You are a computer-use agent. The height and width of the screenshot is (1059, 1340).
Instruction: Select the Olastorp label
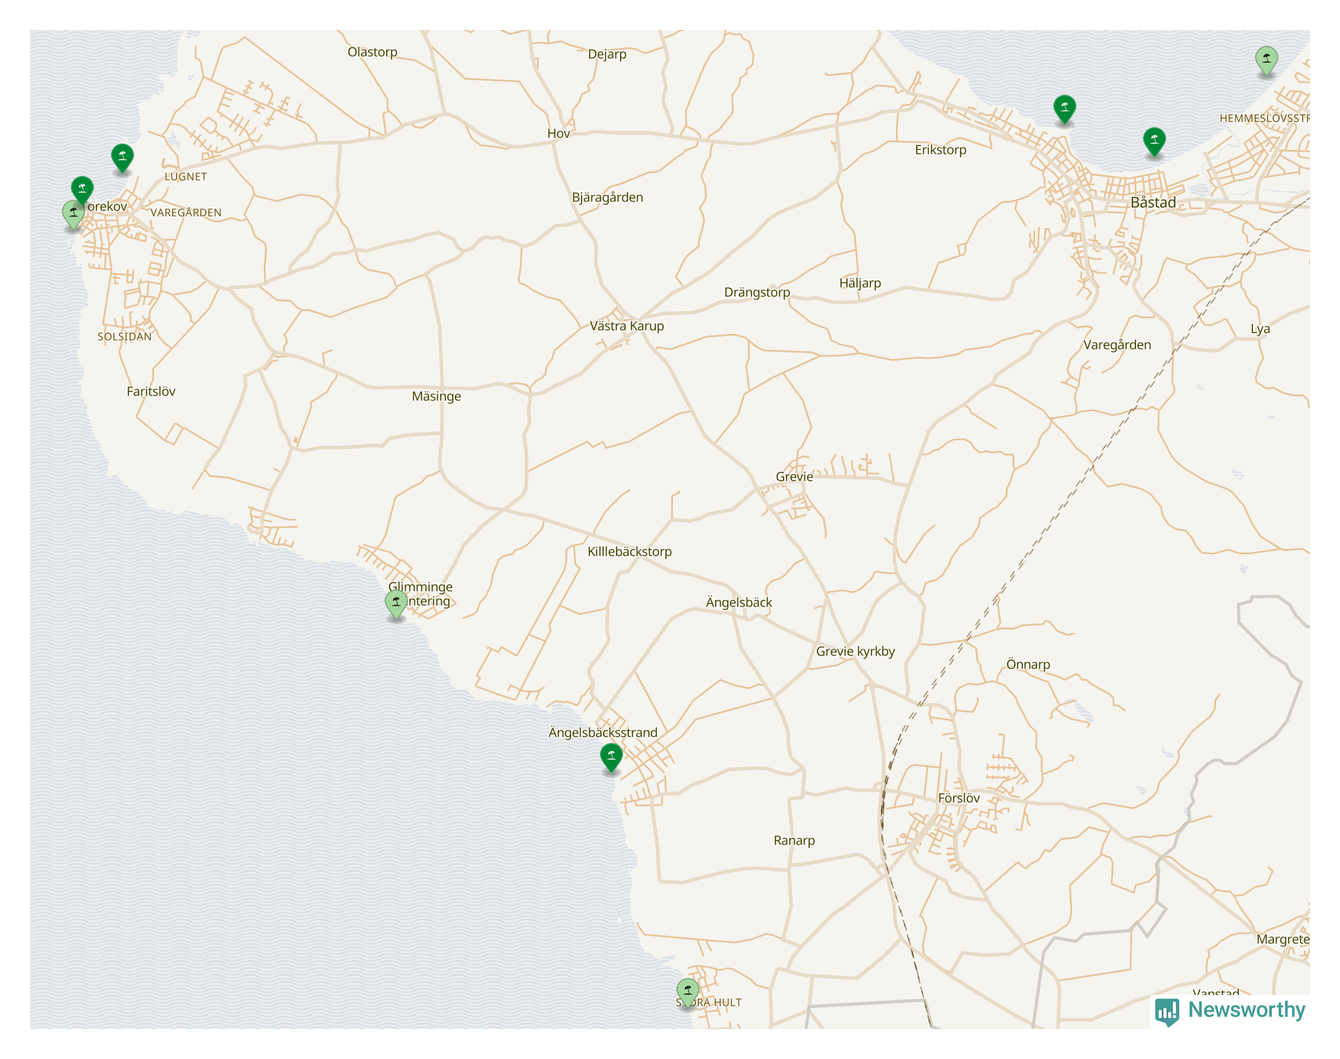coord(373,52)
